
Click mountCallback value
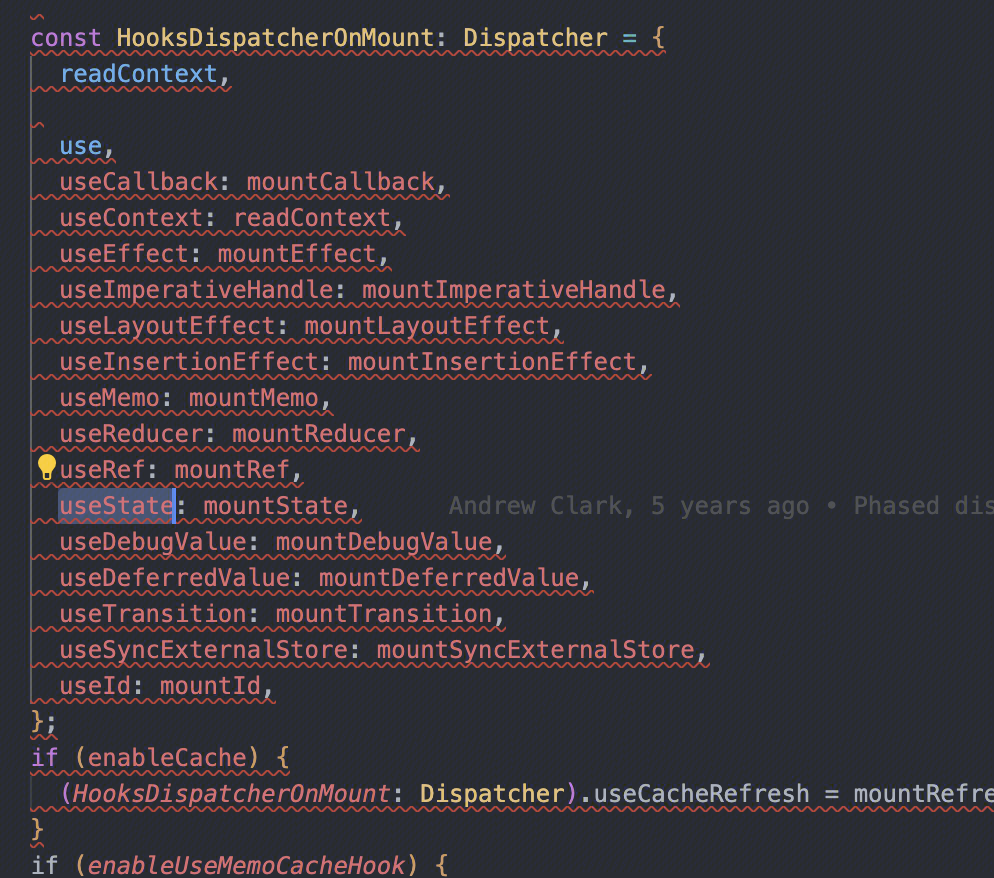[x=340, y=182]
